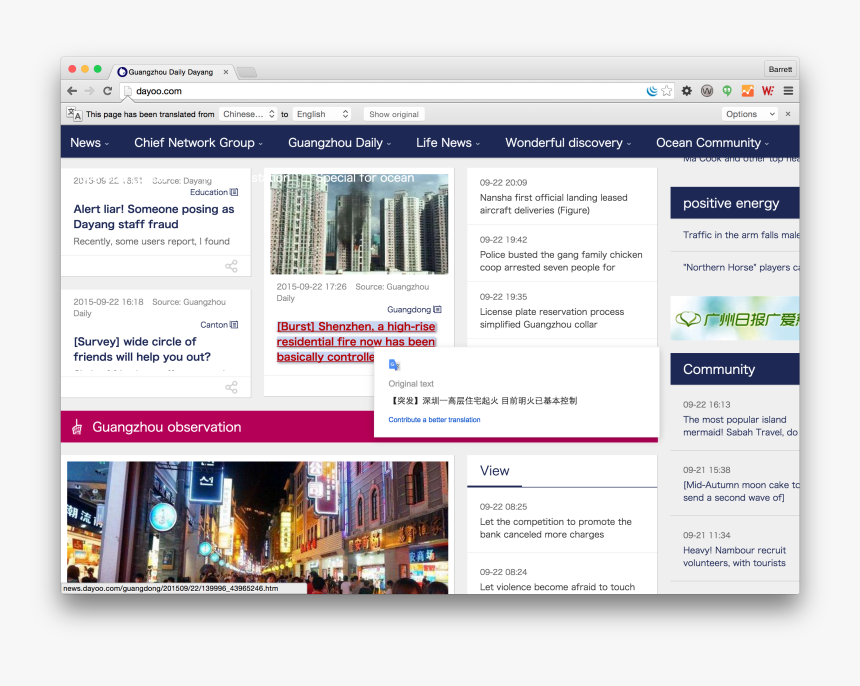Click the translate icon in the translation bar
Viewport: 860px width, 686px height.
74,114
